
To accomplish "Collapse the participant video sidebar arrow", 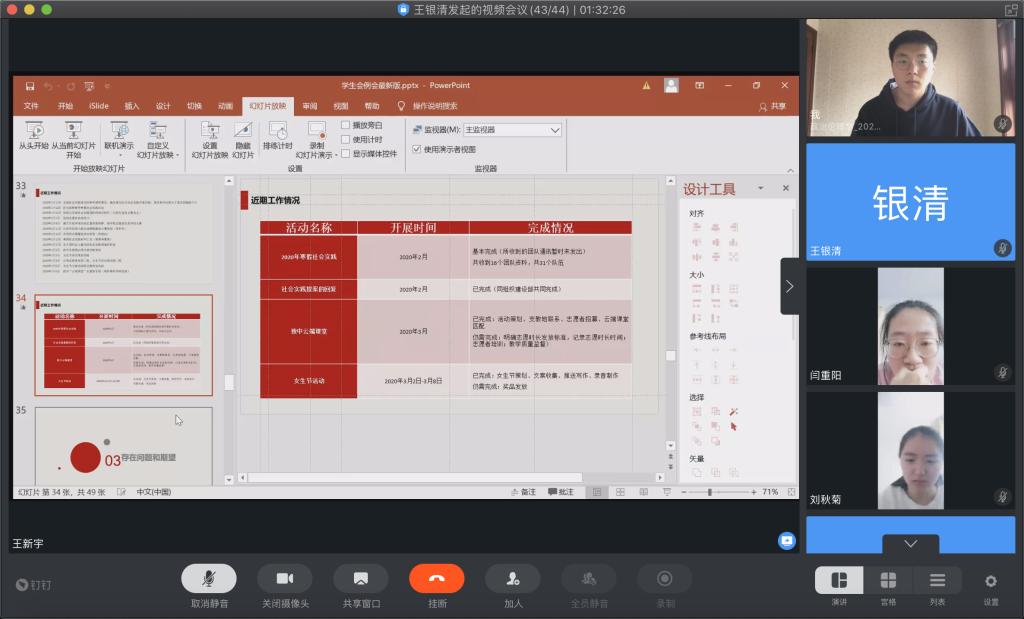I will coord(789,286).
